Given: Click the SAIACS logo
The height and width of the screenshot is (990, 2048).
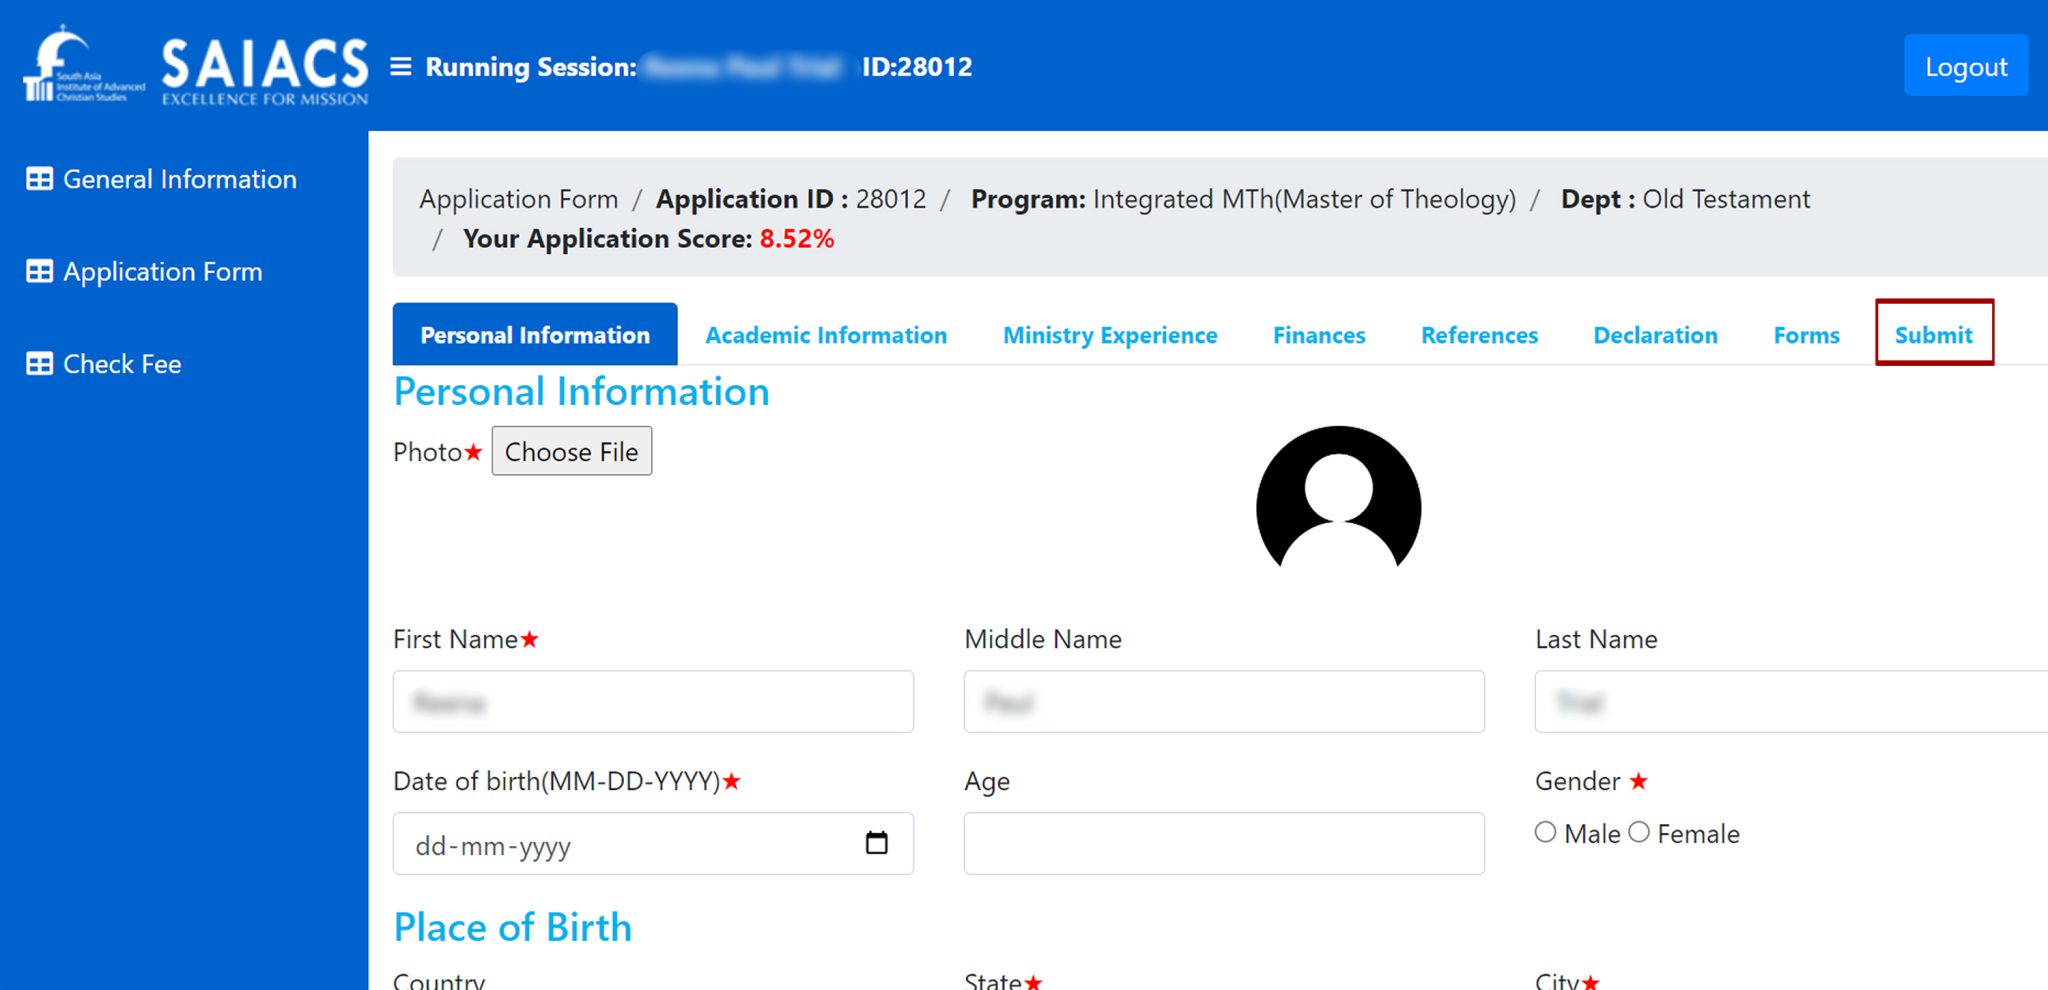Looking at the screenshot, I should coord(195,66).
